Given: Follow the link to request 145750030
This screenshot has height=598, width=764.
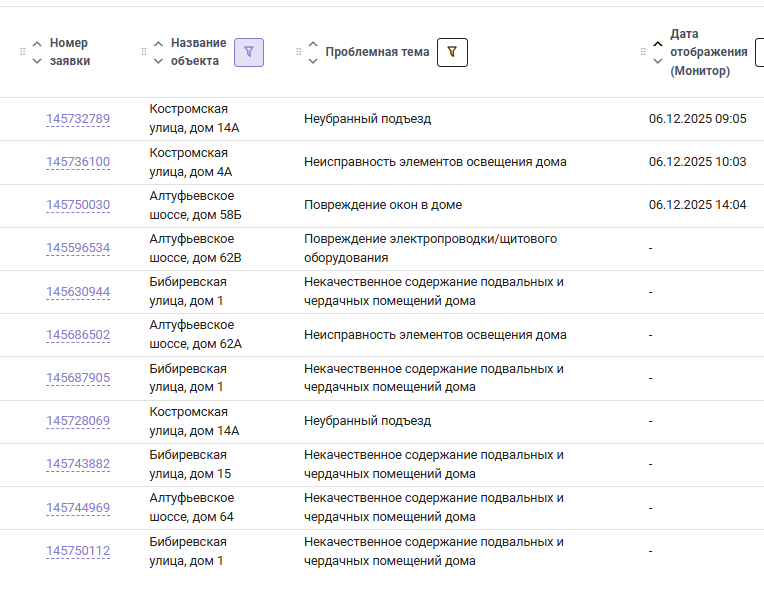Looking at the screenshot, I should (x=78, y=205).
